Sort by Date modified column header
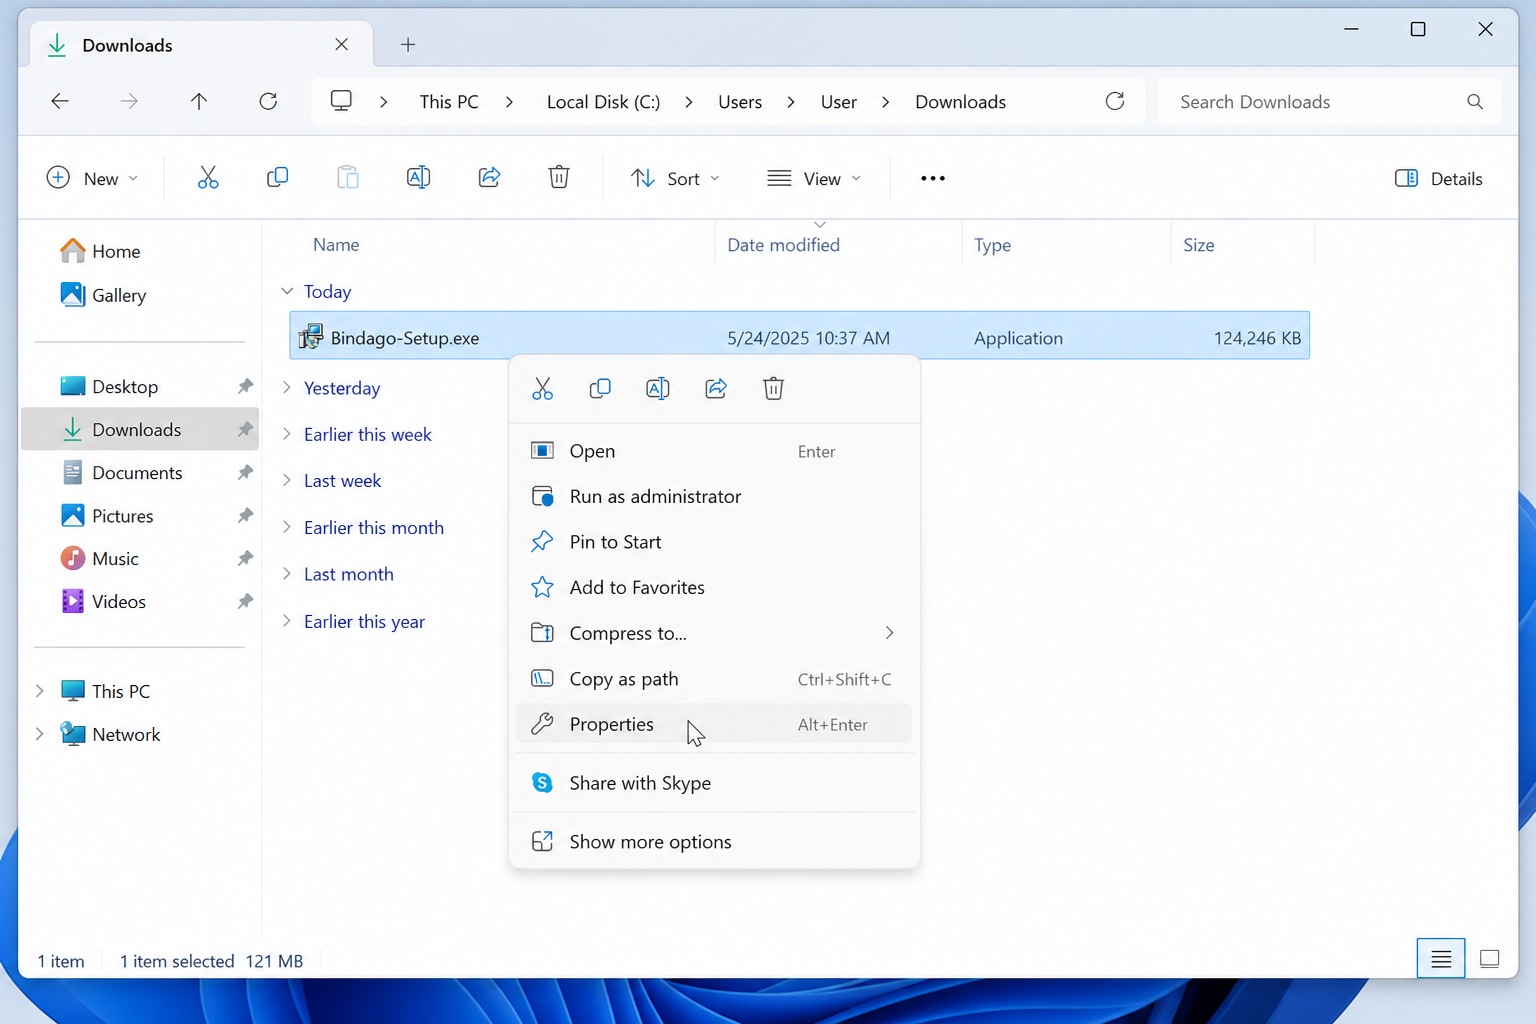The image size is (1536, 1024). coord(838,244)
